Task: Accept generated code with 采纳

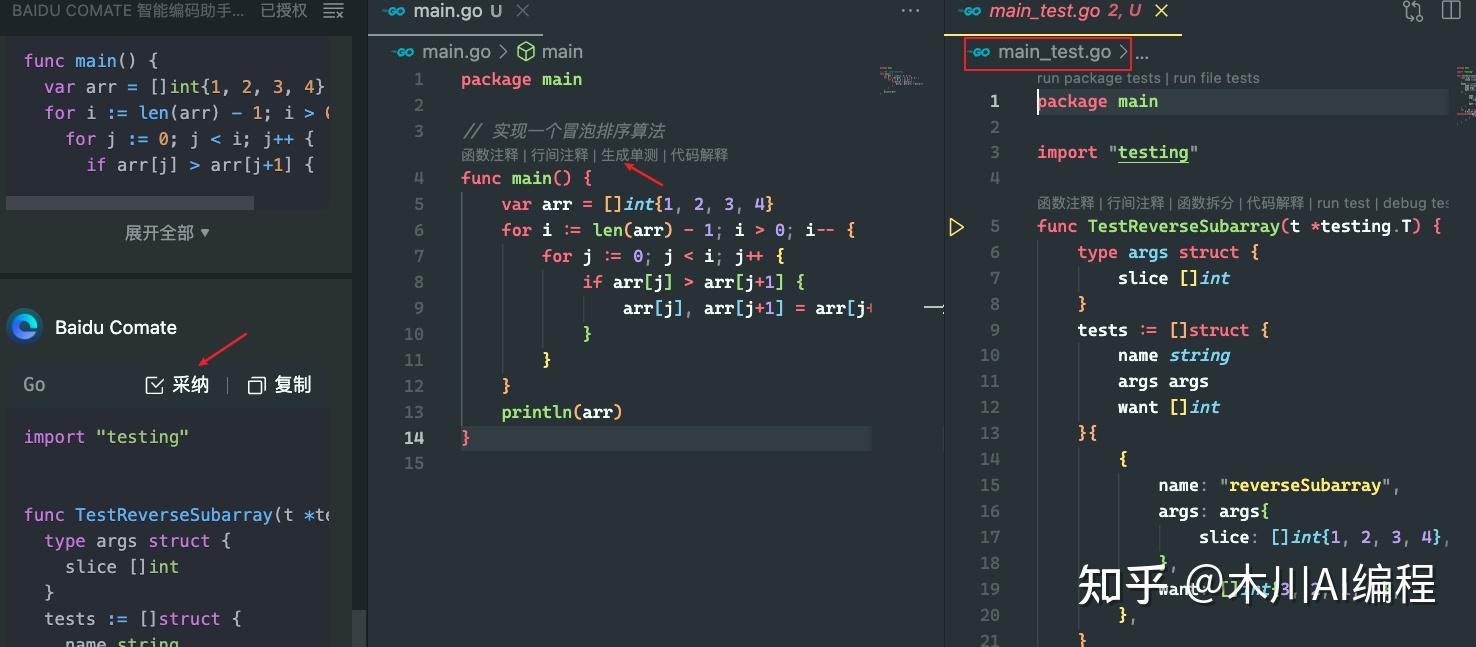Action: [177, 385]
